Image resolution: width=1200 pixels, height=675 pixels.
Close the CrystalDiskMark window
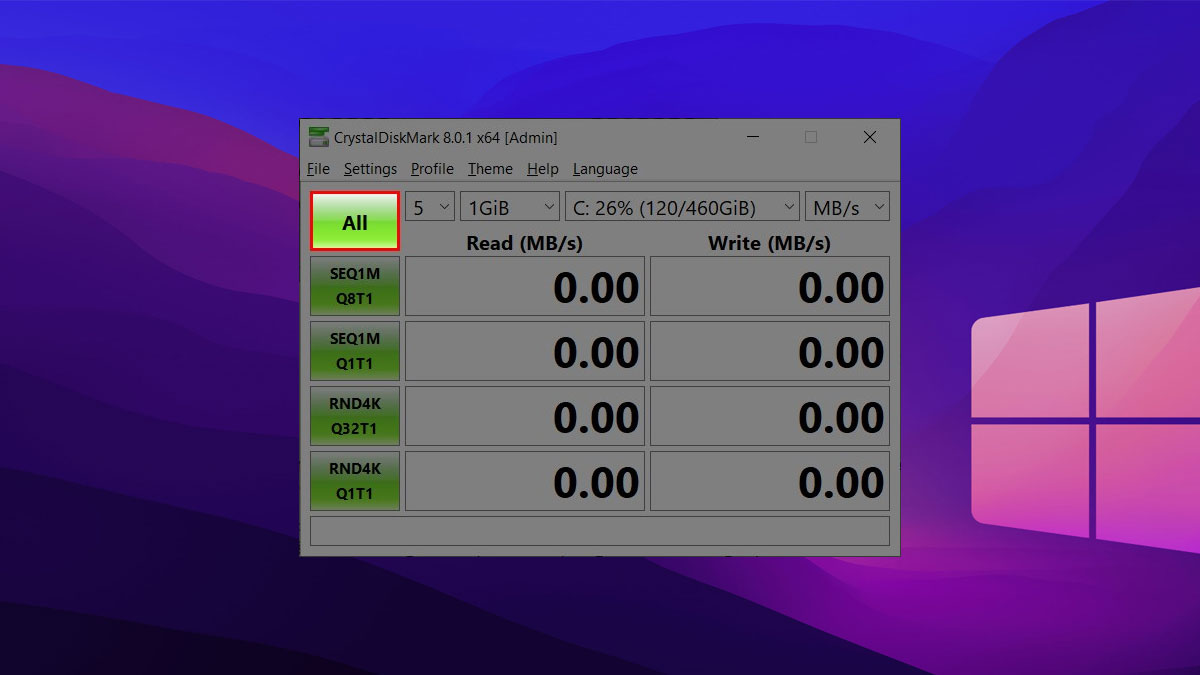[x=870, y=137]
